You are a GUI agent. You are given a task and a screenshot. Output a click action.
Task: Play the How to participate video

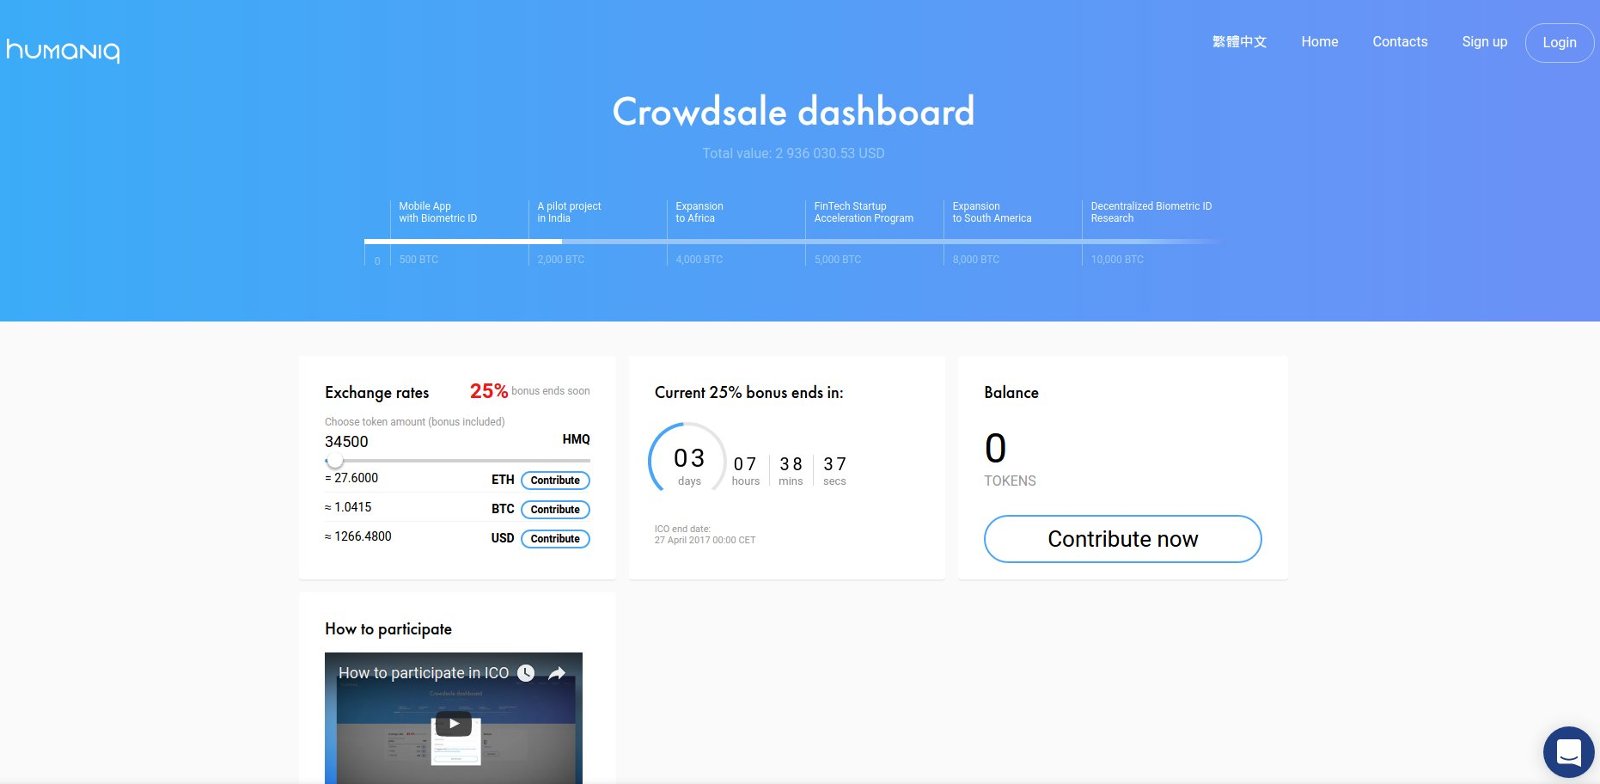coord(453,723)
